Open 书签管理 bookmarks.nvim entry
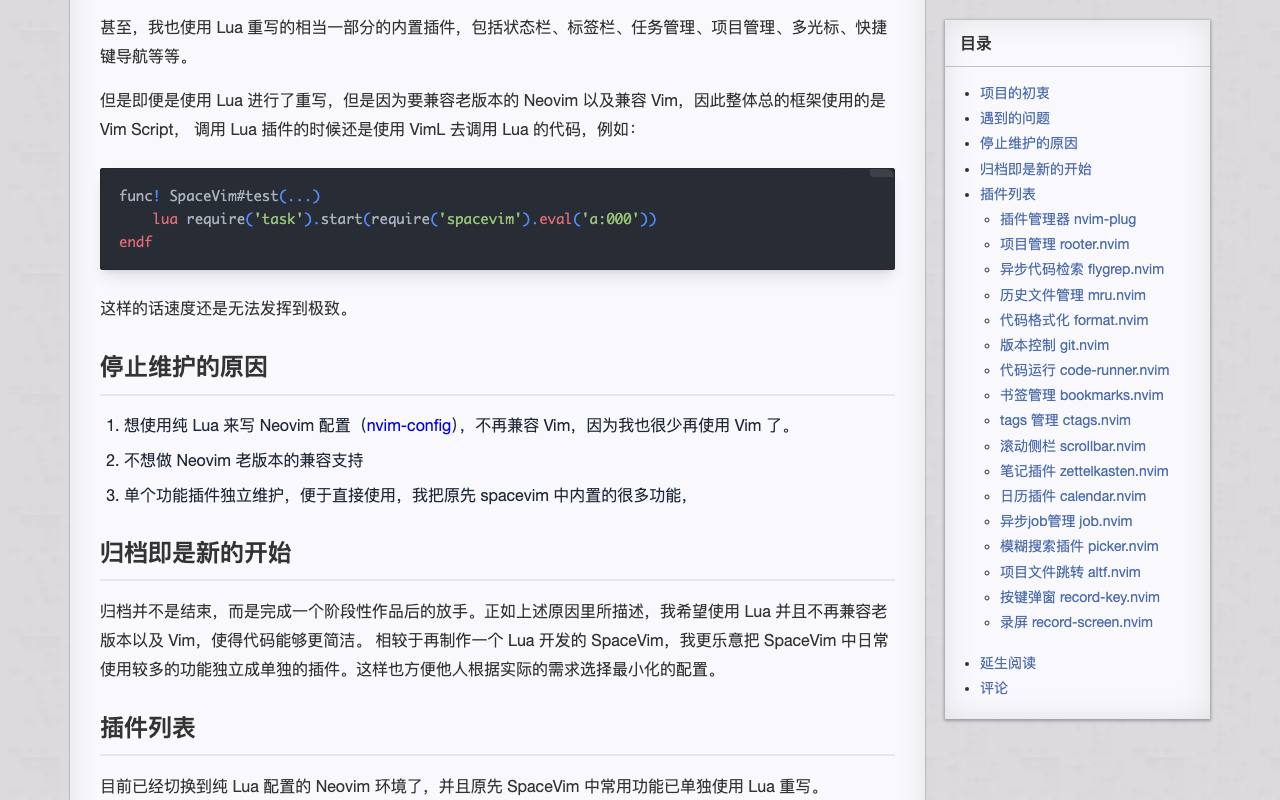The height and width of the screenshot is (800, 1280). 1082,395
